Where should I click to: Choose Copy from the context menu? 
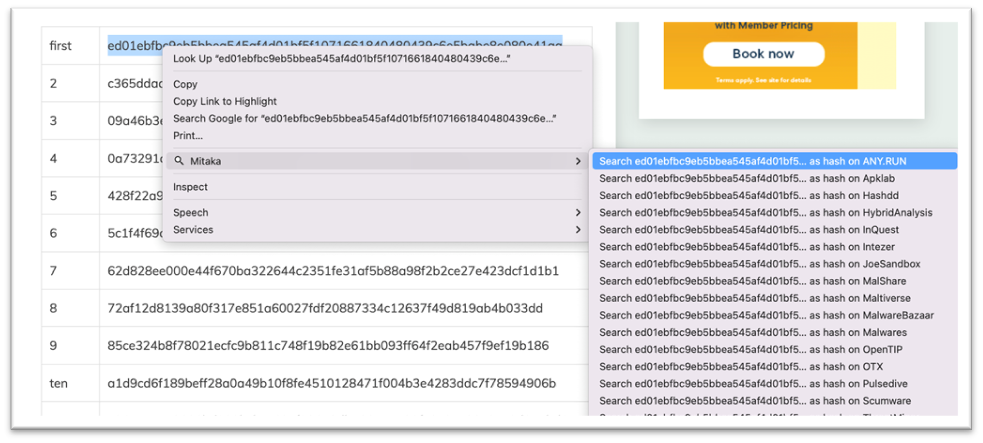pos(185,85)
